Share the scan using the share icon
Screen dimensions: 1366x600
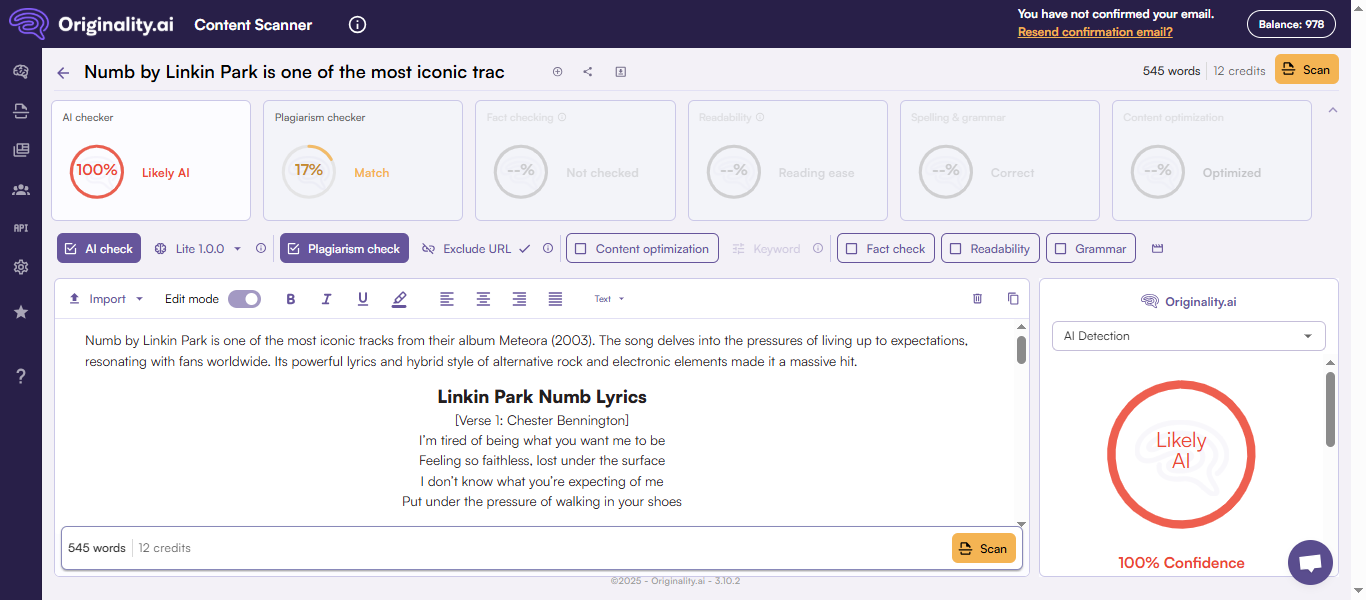pos(588,71)
